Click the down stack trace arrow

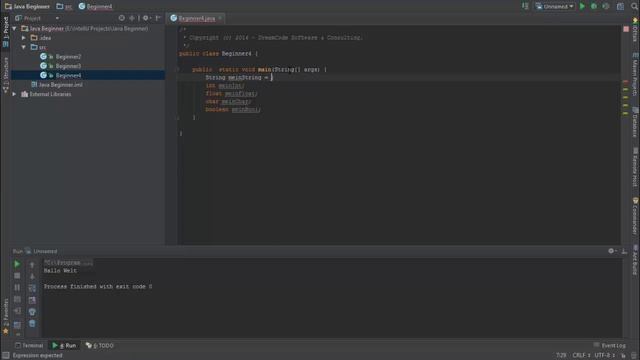[32, 276]
